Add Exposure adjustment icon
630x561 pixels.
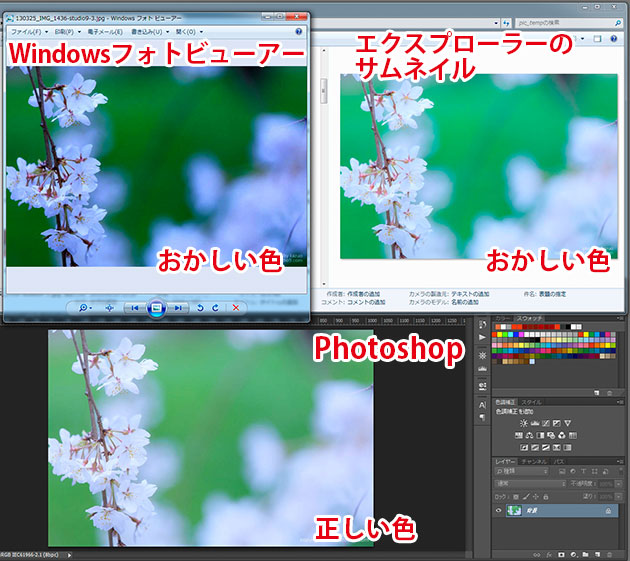[557, 424]
